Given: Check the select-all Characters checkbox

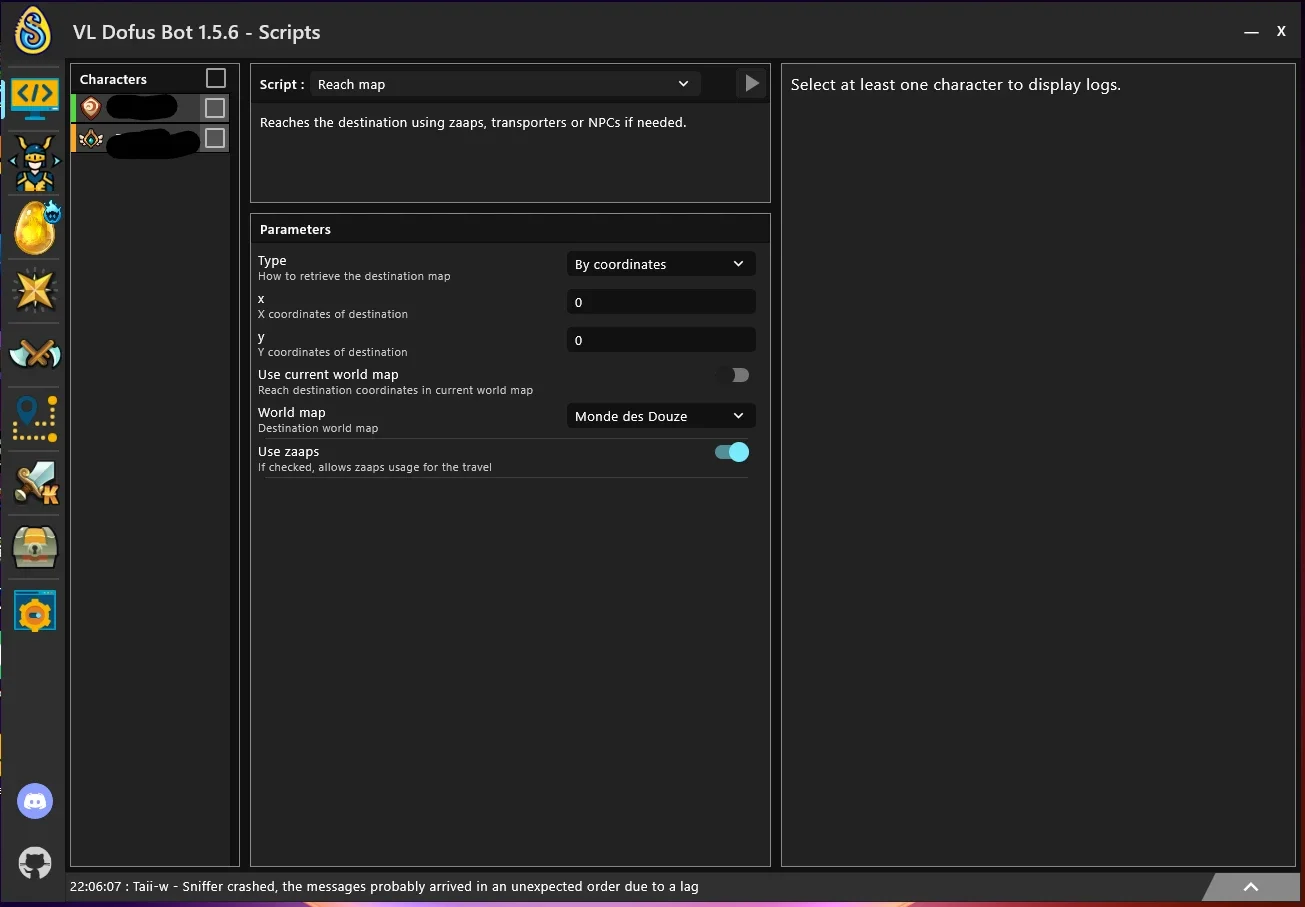Looking at the screenshot, I should pos(215,78).
